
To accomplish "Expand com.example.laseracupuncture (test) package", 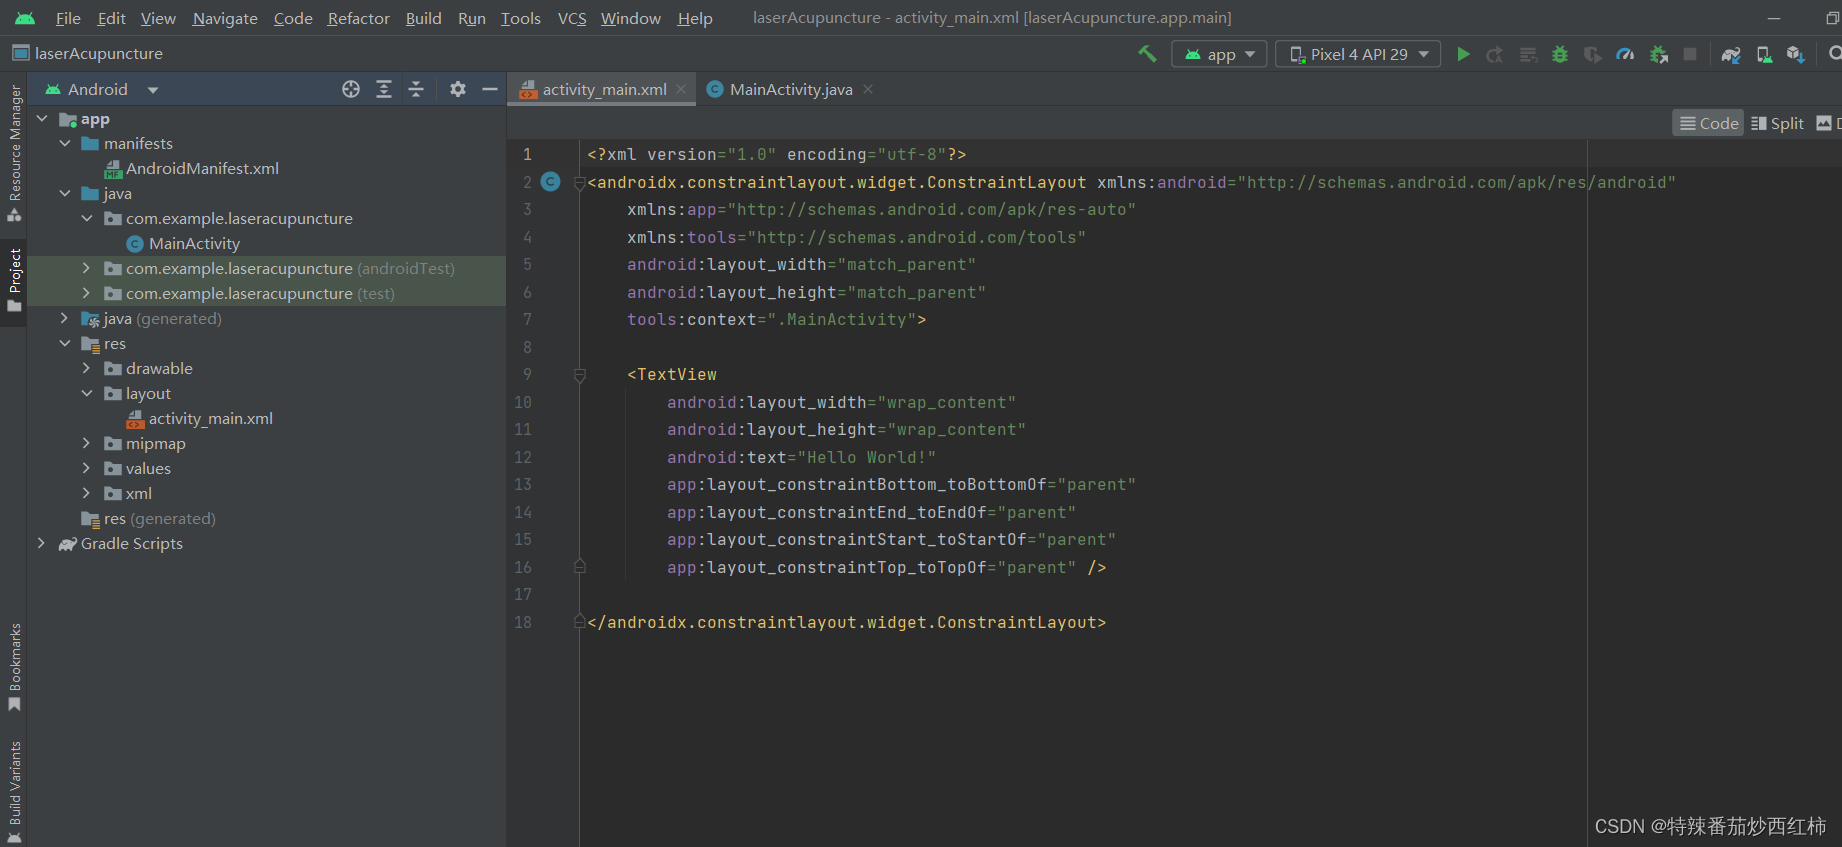I will [x=86, y=293].
